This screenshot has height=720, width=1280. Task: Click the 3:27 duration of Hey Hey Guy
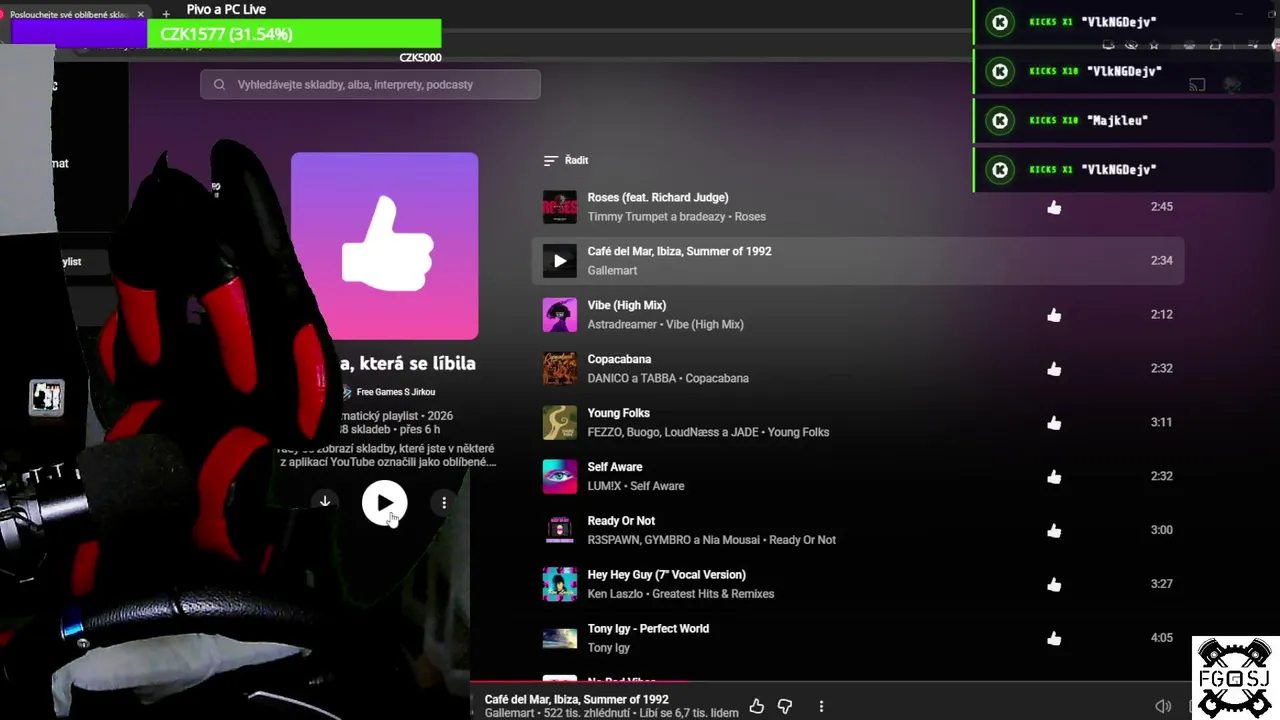coord(1161,585)
